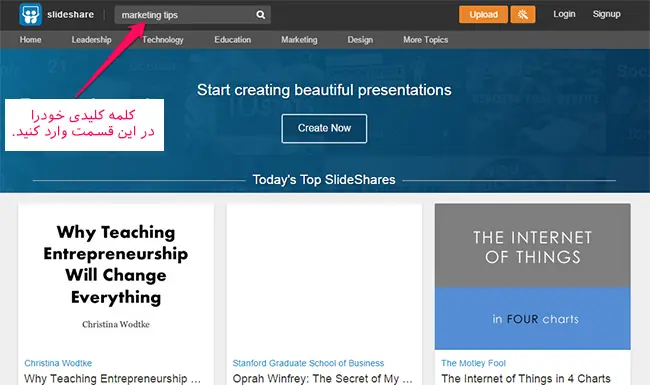This screenshot has height=385, width=650.
Task: Open the blank Oprah Winfrey slide thumbnail
Action: pos(324,277)
